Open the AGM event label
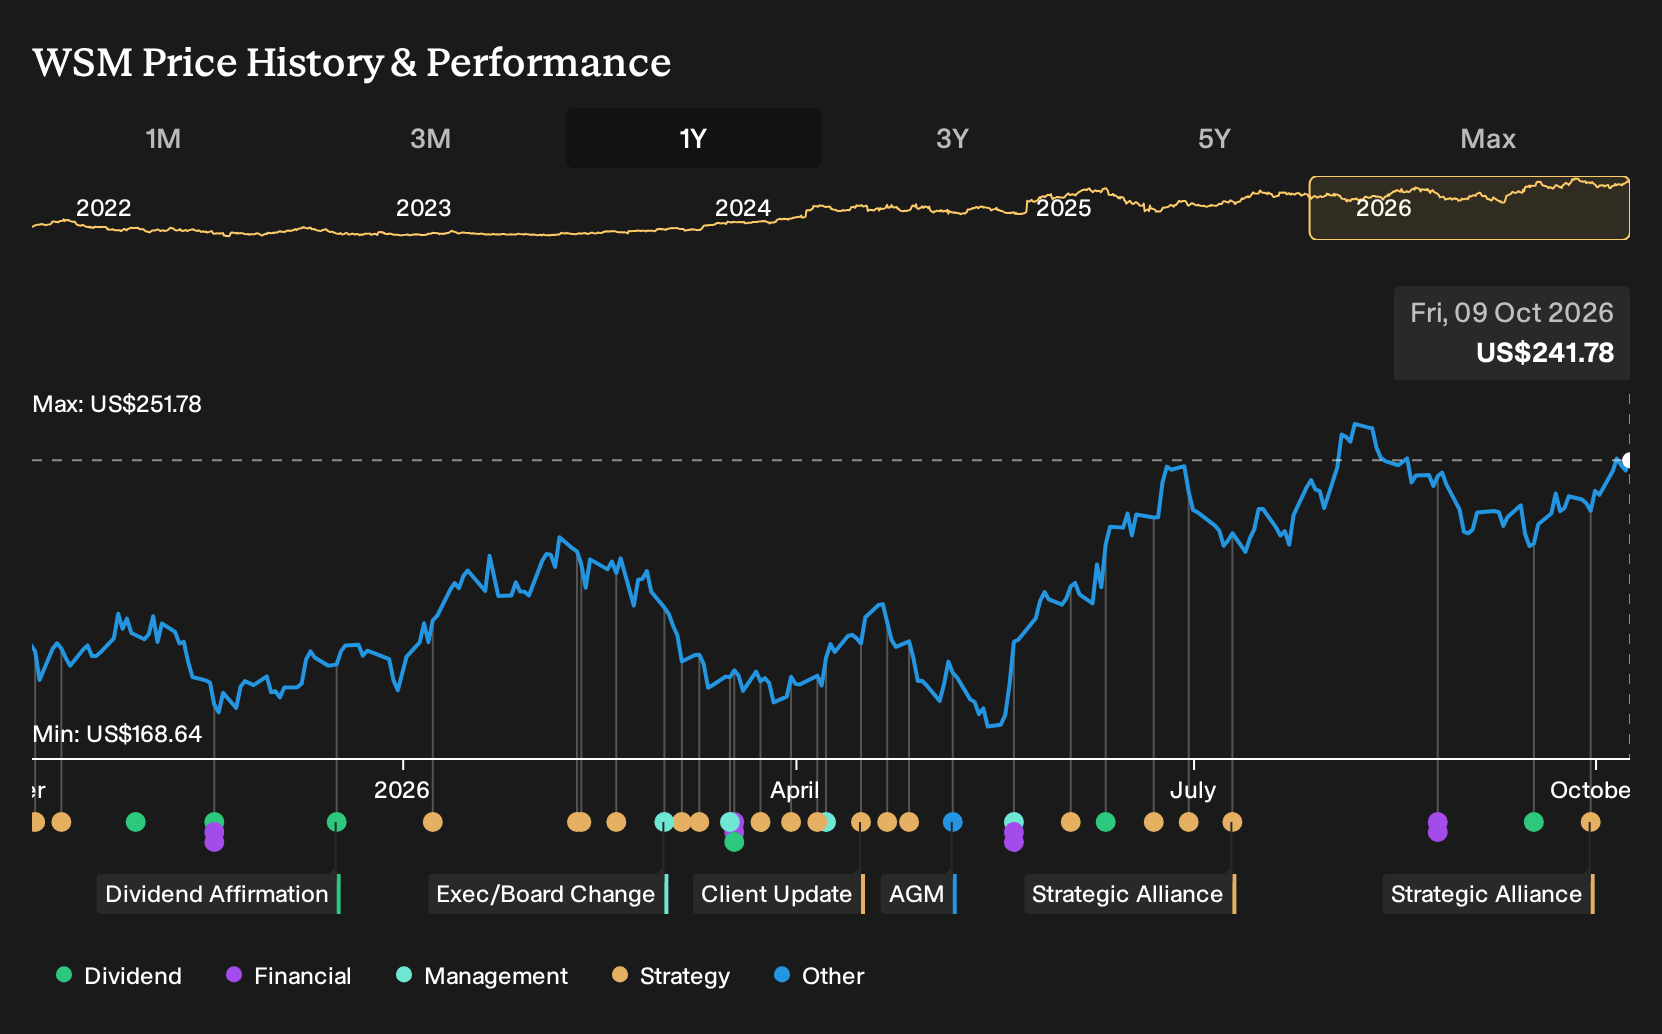The image size is (1662, 1034). [x=919, y=894]
